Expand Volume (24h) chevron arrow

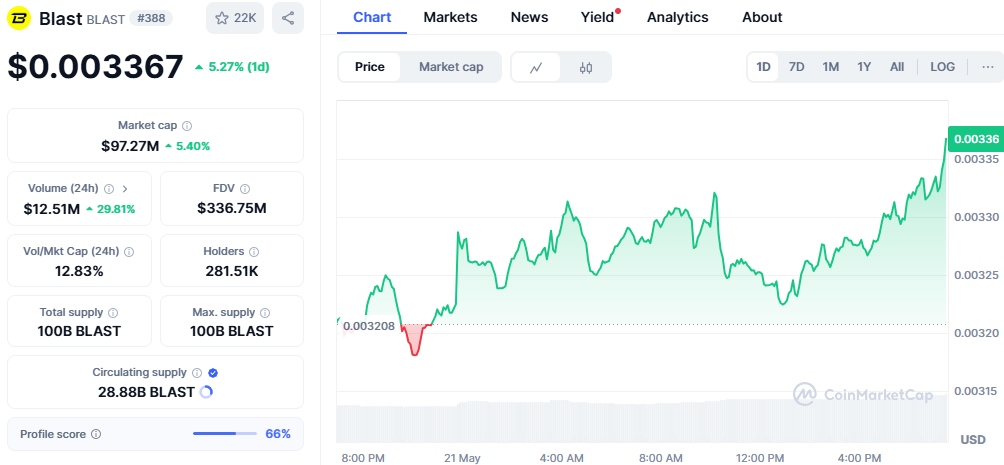click(125, 189)
